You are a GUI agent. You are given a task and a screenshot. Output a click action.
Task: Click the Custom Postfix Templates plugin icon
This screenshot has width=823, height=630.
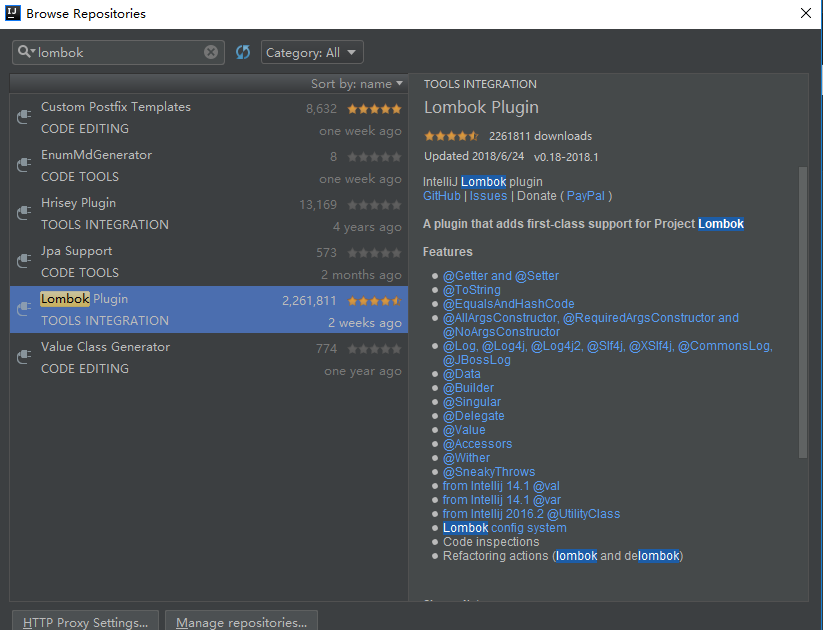(22, 117)
